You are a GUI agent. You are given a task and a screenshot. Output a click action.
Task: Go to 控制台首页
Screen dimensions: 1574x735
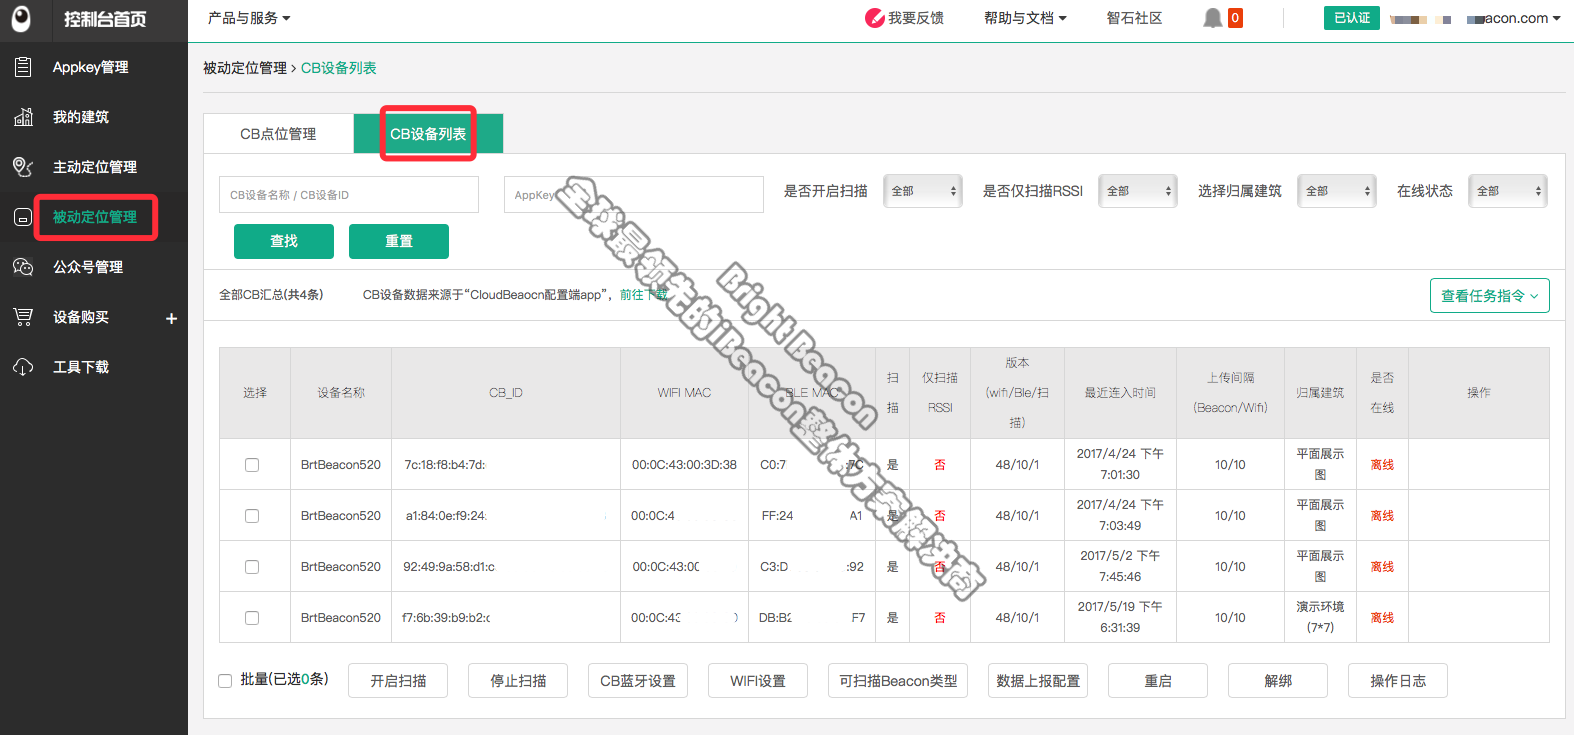point(105,19)
